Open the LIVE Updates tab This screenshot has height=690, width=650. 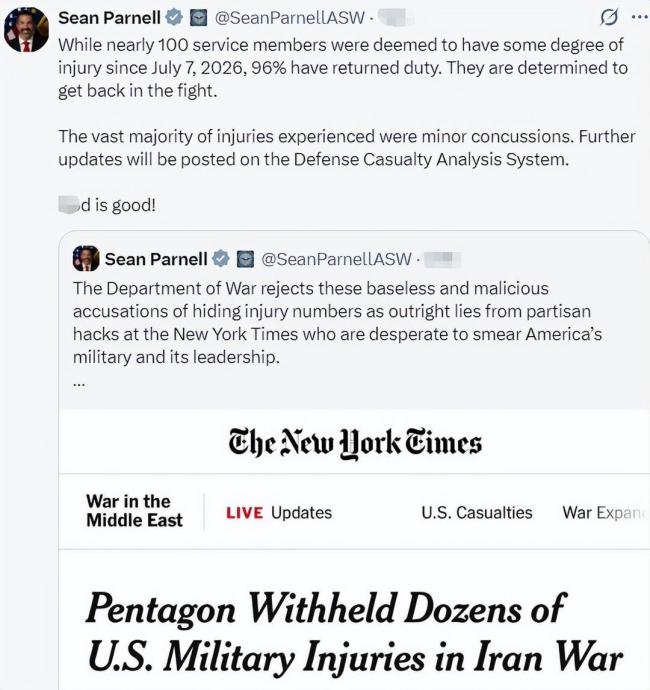point(279,513)
